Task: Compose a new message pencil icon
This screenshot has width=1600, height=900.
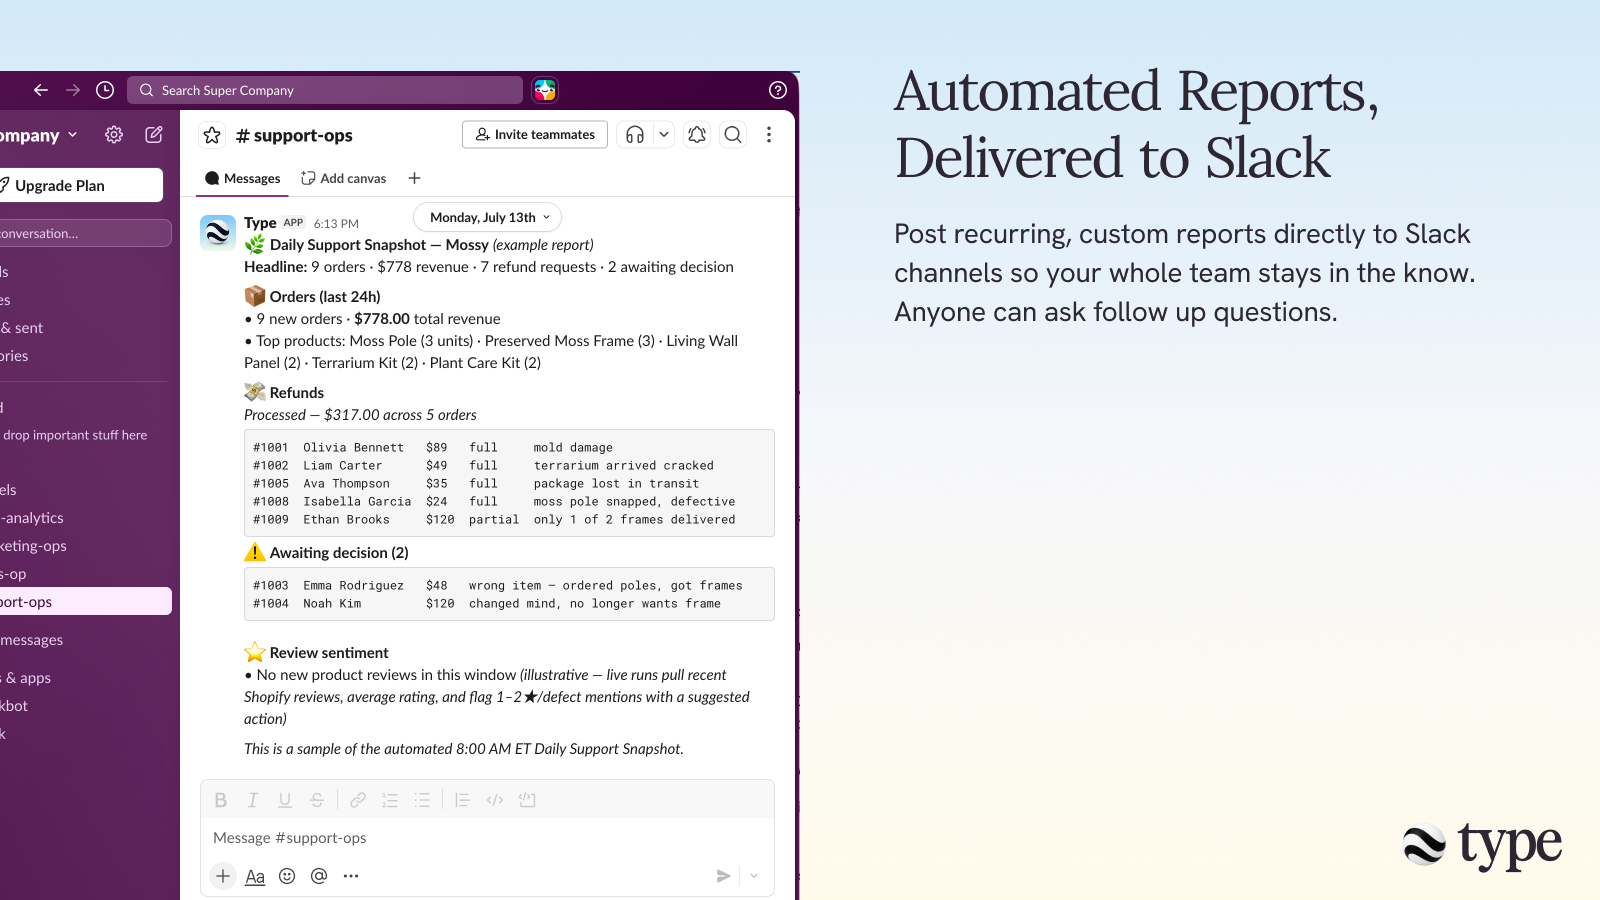Action: click(x=154, y=135)
